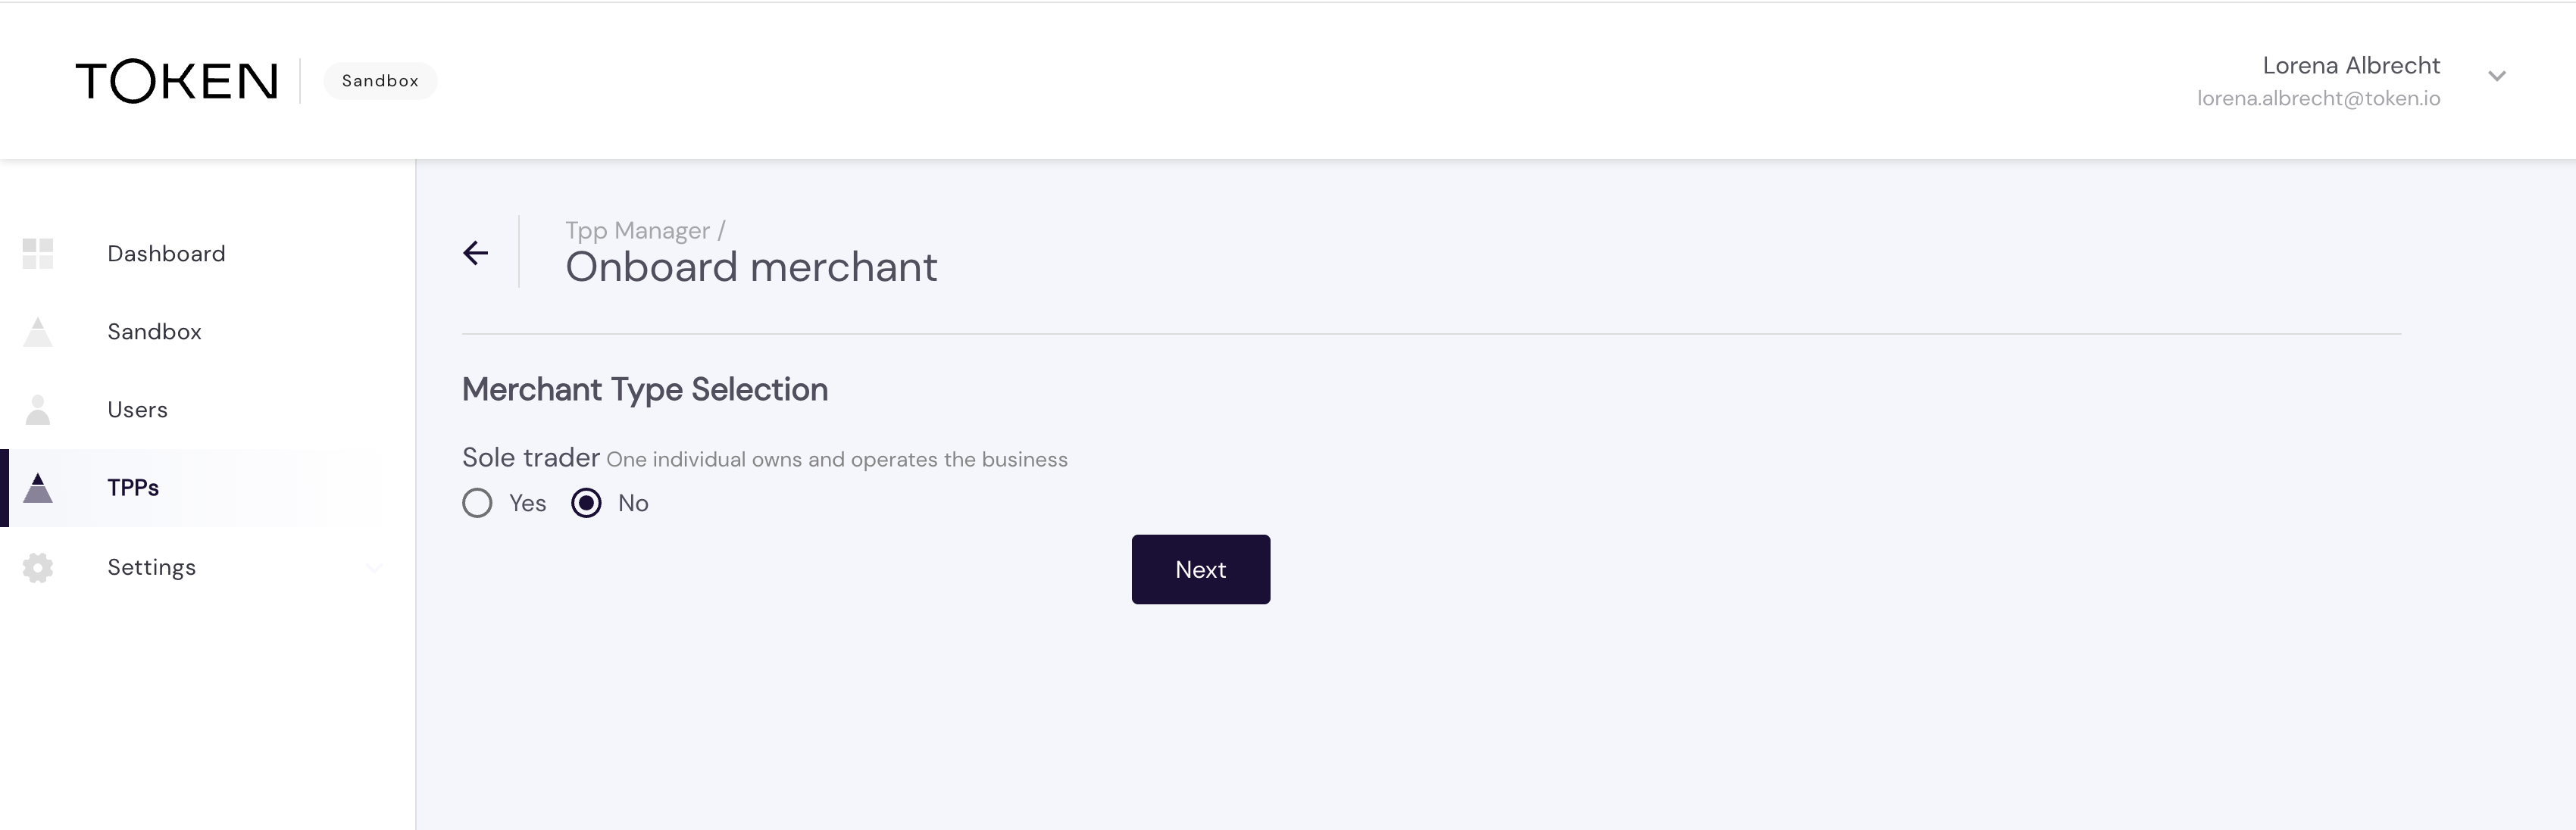Click the Users person icon
Viewport: 2576px width, 830px height.
click(x=38, y=410)
